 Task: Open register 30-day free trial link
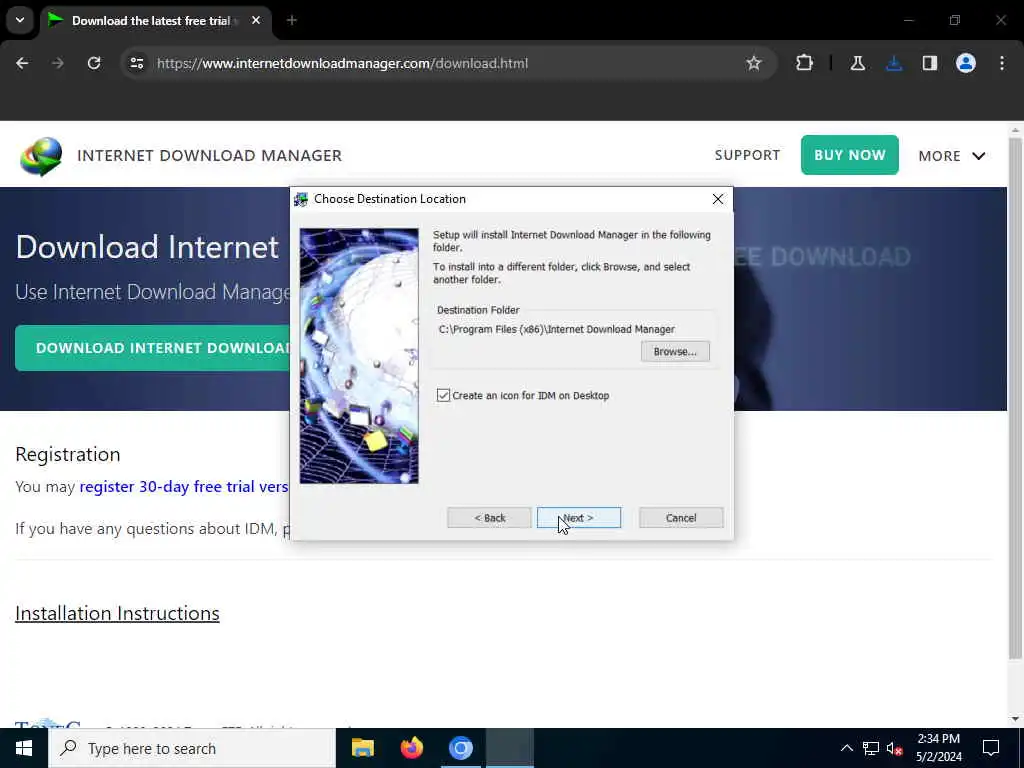[184, 487]
